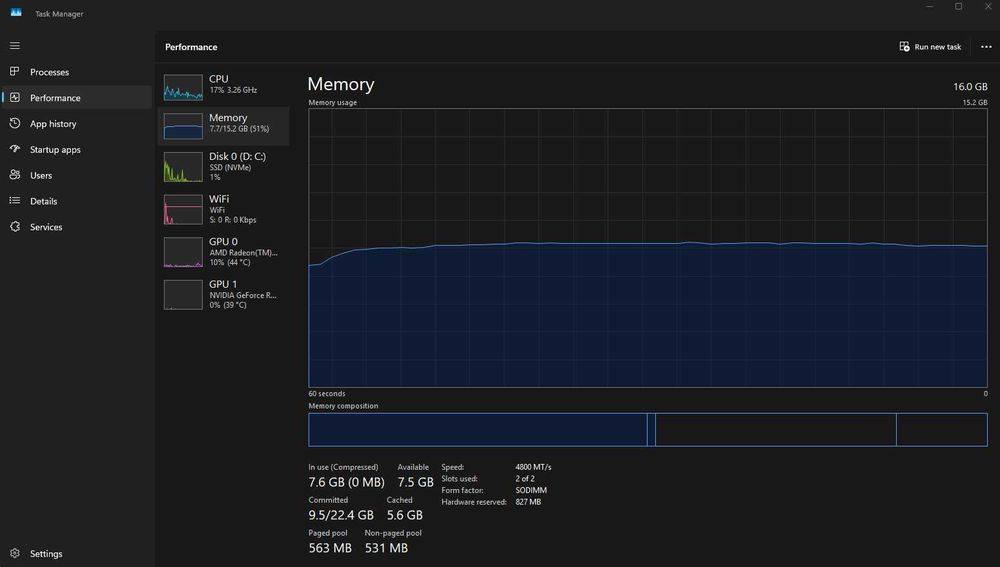This screenshot has width=1000, height=567.
Task: Select the Users icon in sidebar
Action: (x=15, y=175)
